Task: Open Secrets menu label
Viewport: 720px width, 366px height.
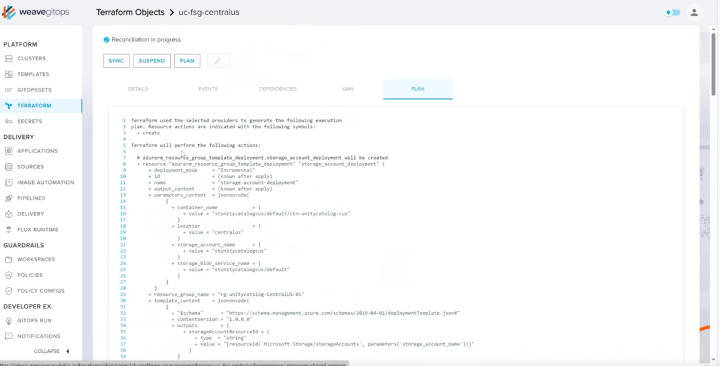Action: tap(29, 121)
